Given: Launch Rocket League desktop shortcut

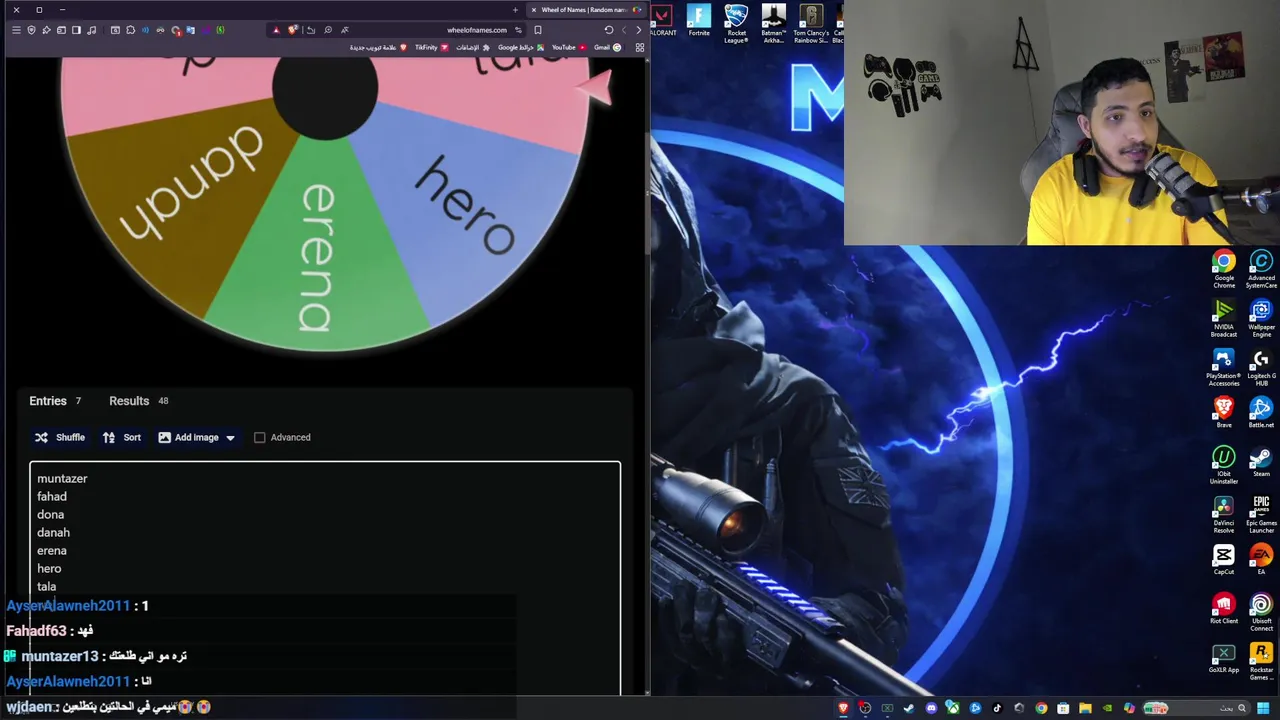Looking at the screenshot, I should click(736, 23).
